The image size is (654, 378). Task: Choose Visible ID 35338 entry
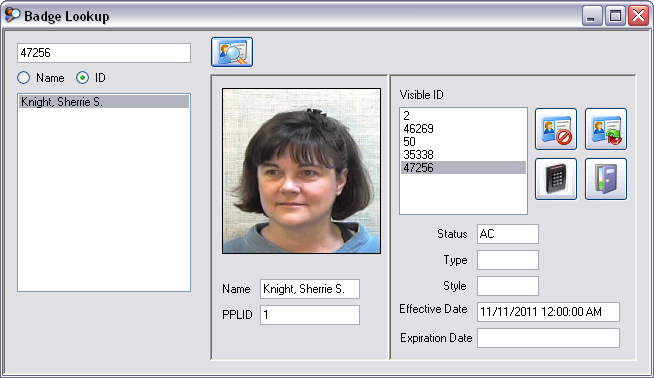463,154
